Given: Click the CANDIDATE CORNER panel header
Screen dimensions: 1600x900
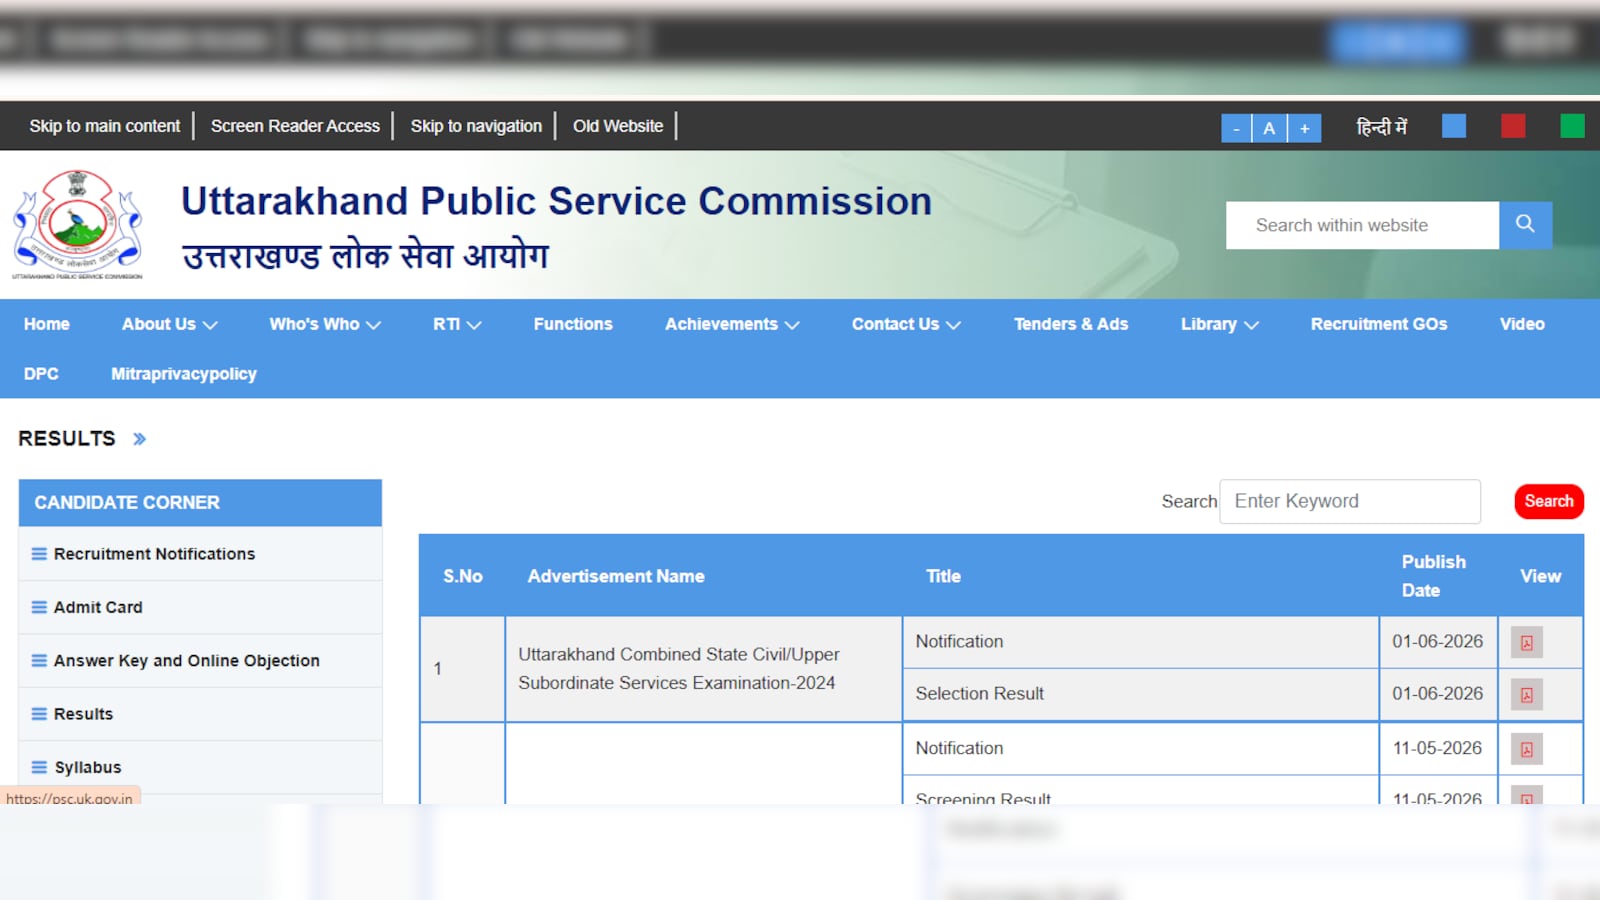Looking at the screenshot, I should [x=200, y=503].
